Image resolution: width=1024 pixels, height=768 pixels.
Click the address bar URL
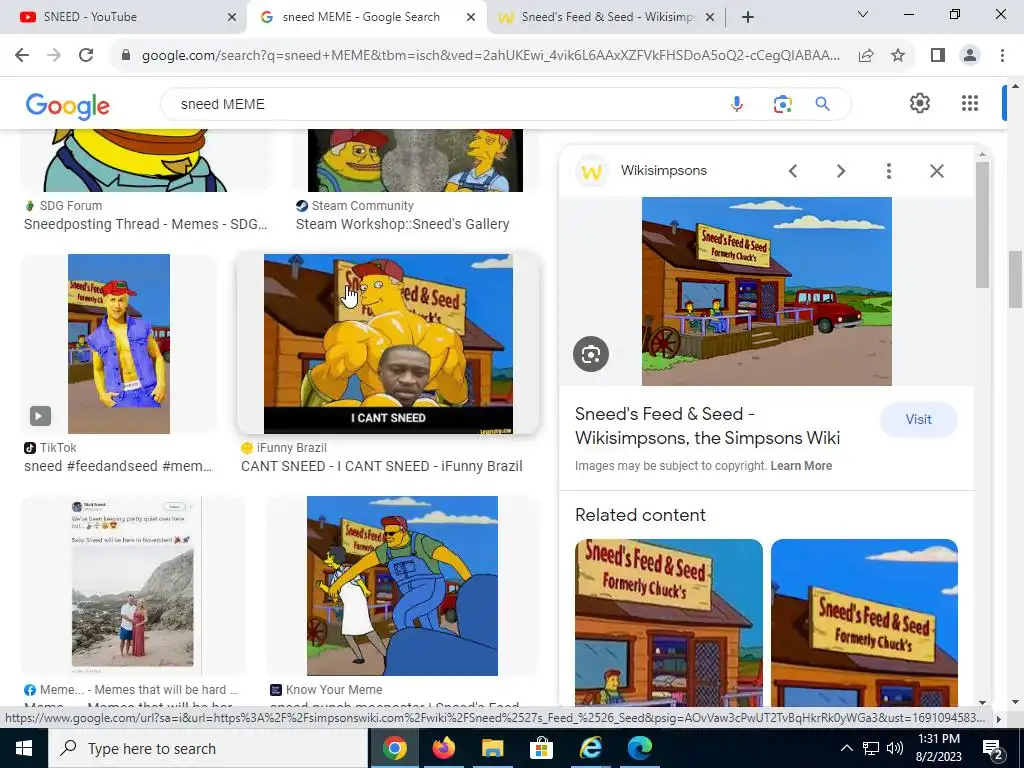click(x=490, y=56)
